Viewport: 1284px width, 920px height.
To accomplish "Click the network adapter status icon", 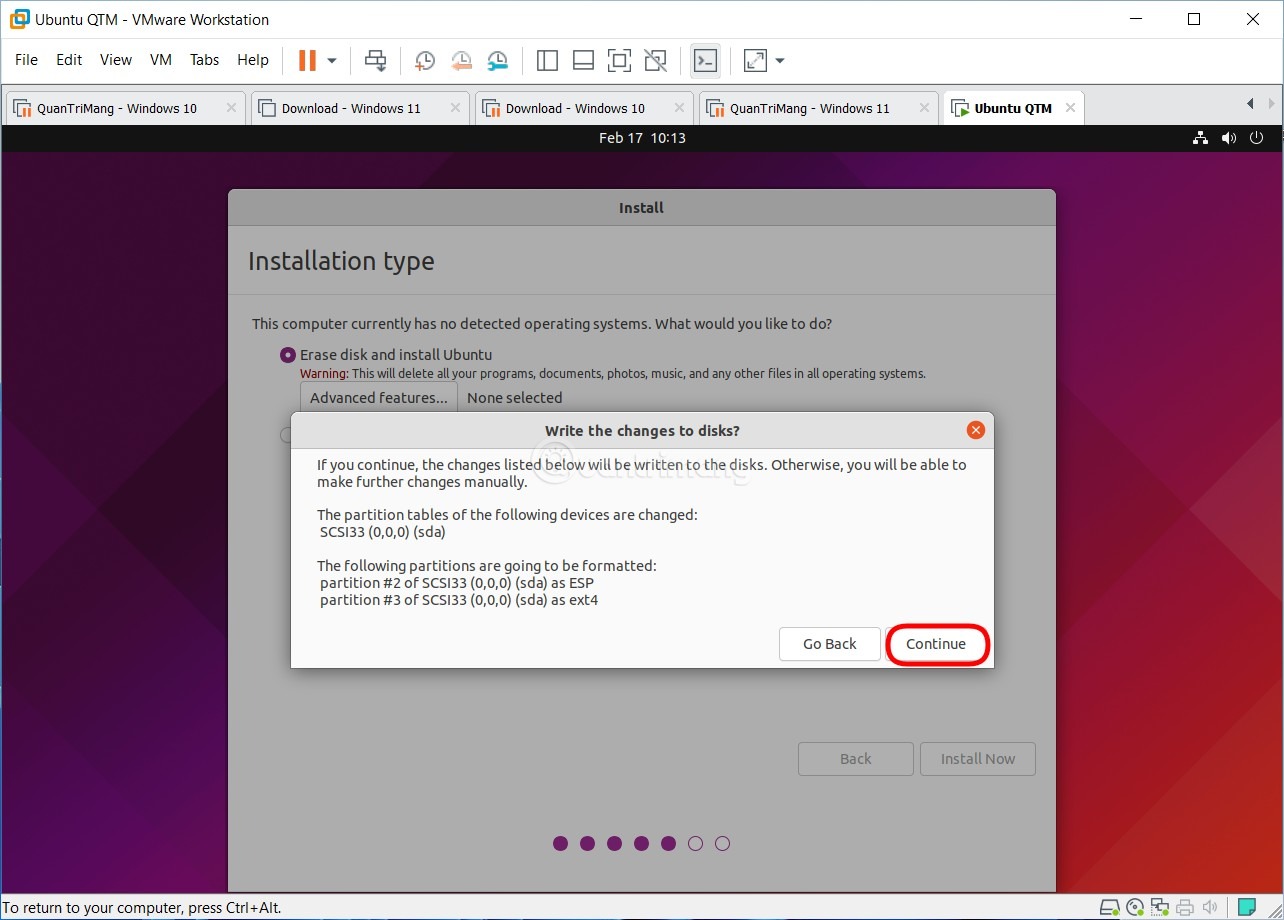I will point(1160,908).
